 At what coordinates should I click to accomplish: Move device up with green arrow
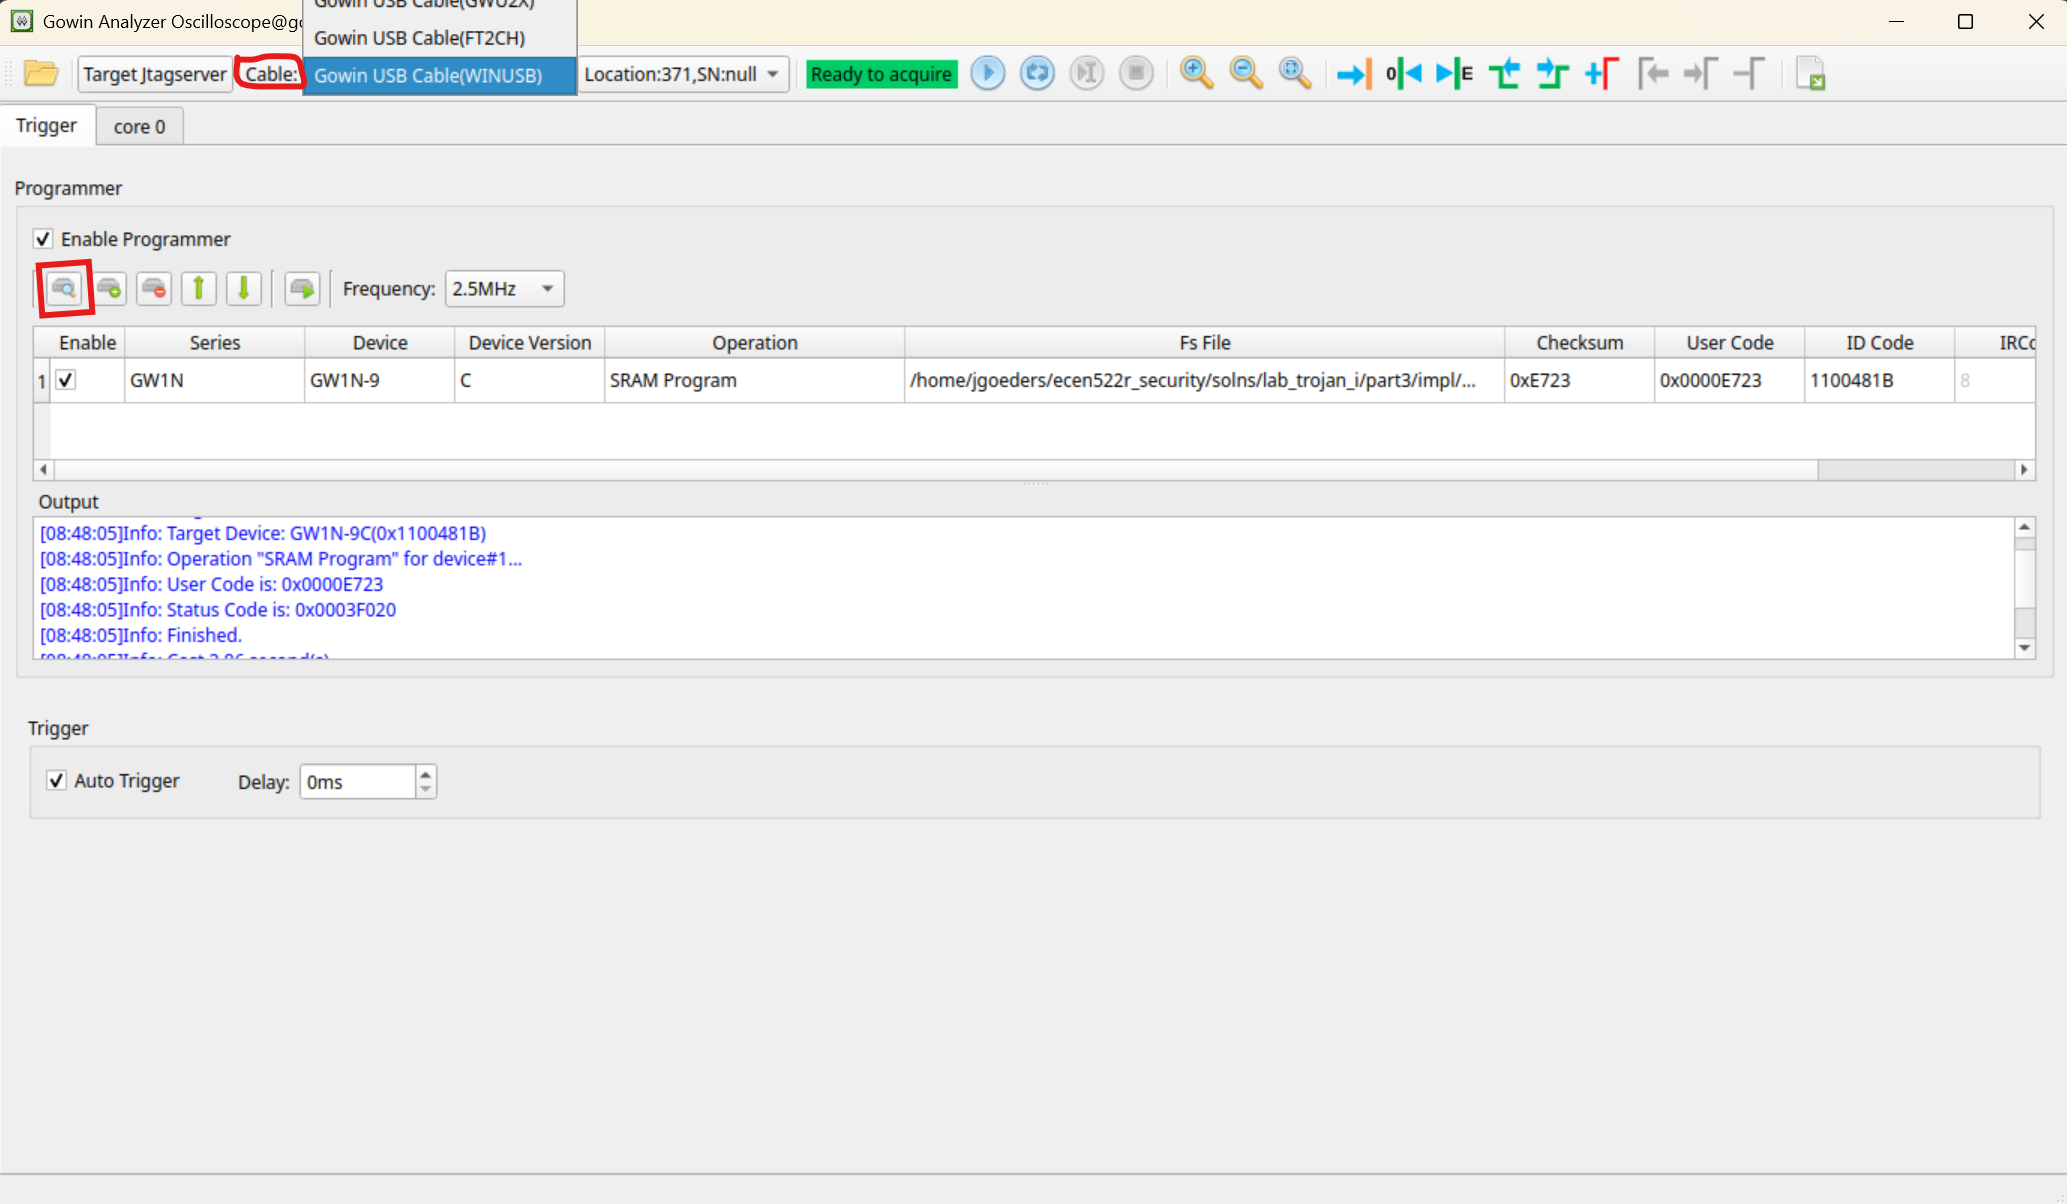point(199,289)
